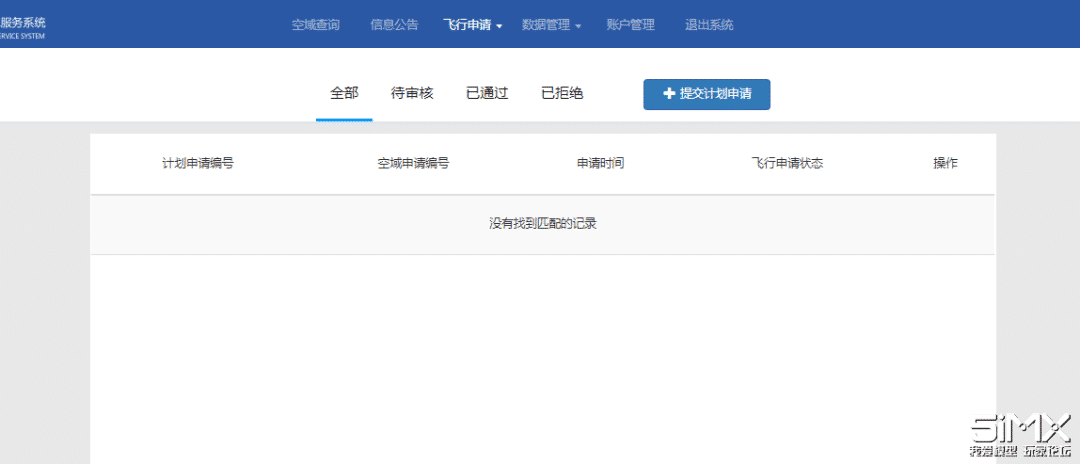This screenshot has height=464, width=1080.
Task: Switch to the 已拒绝 tab
Action: point(562,94)
